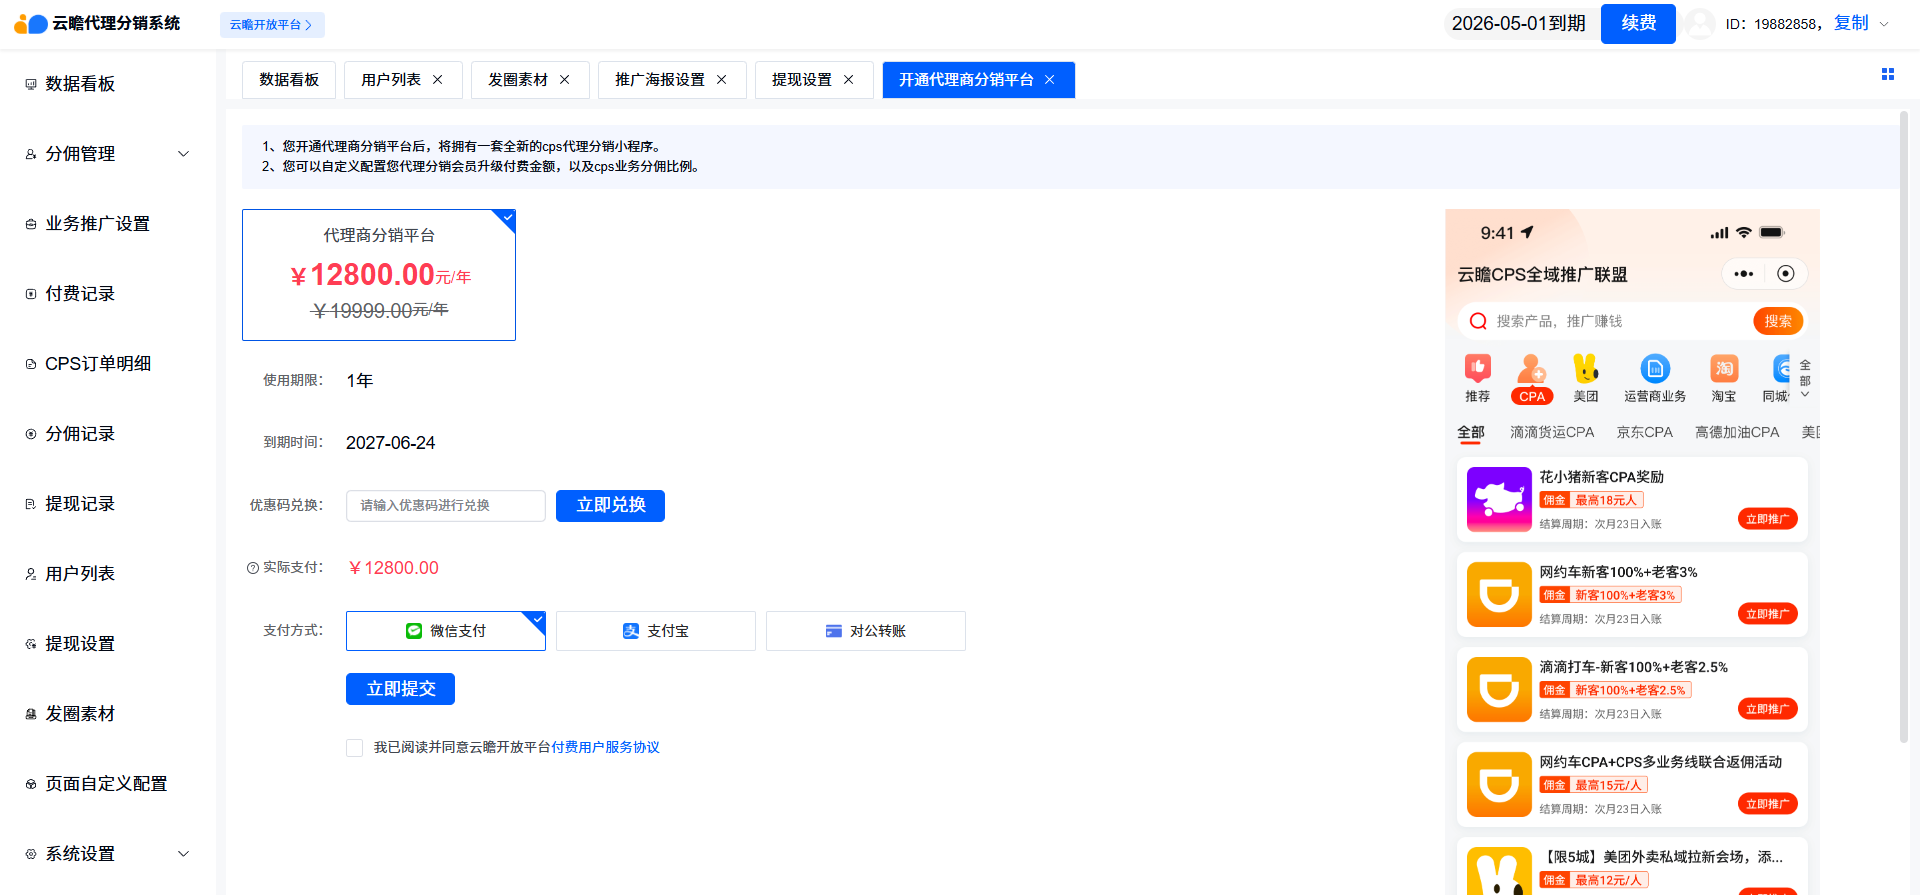Screen dimensions: 1920x895
Task: Click the 续费 renew button
Action: [x=1638, y=24]
